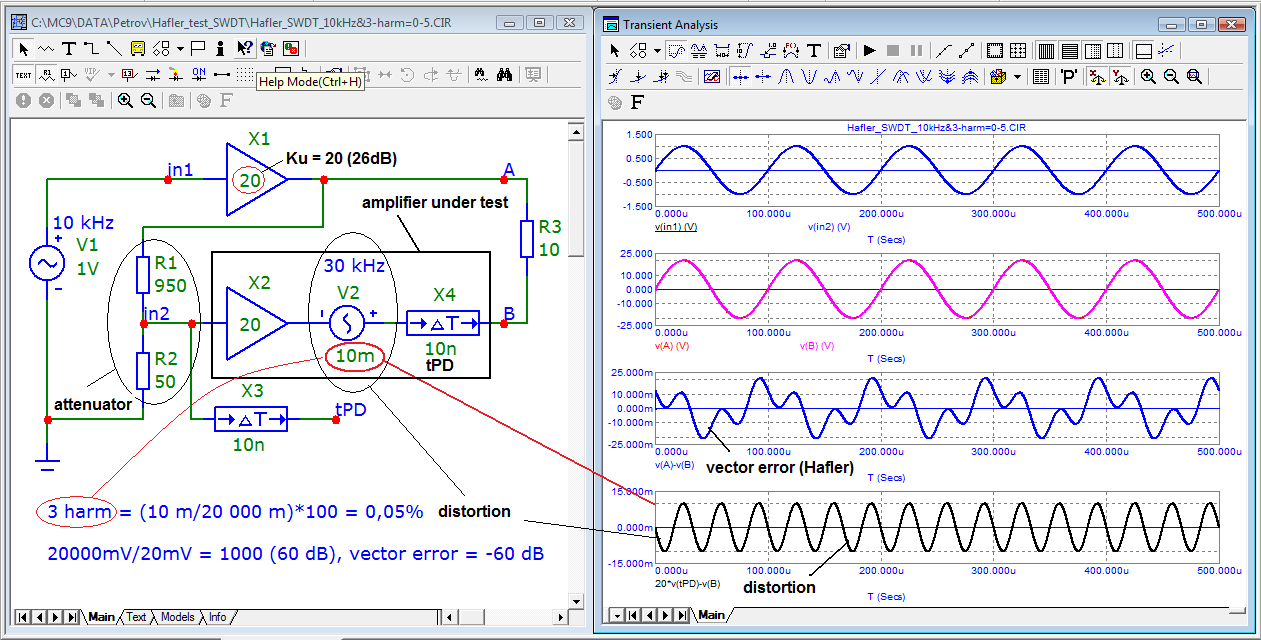Choose the Text mode T tool in schematic toolbar
The width and height of the screenshot is (1261, 640).
coord(69,48)
